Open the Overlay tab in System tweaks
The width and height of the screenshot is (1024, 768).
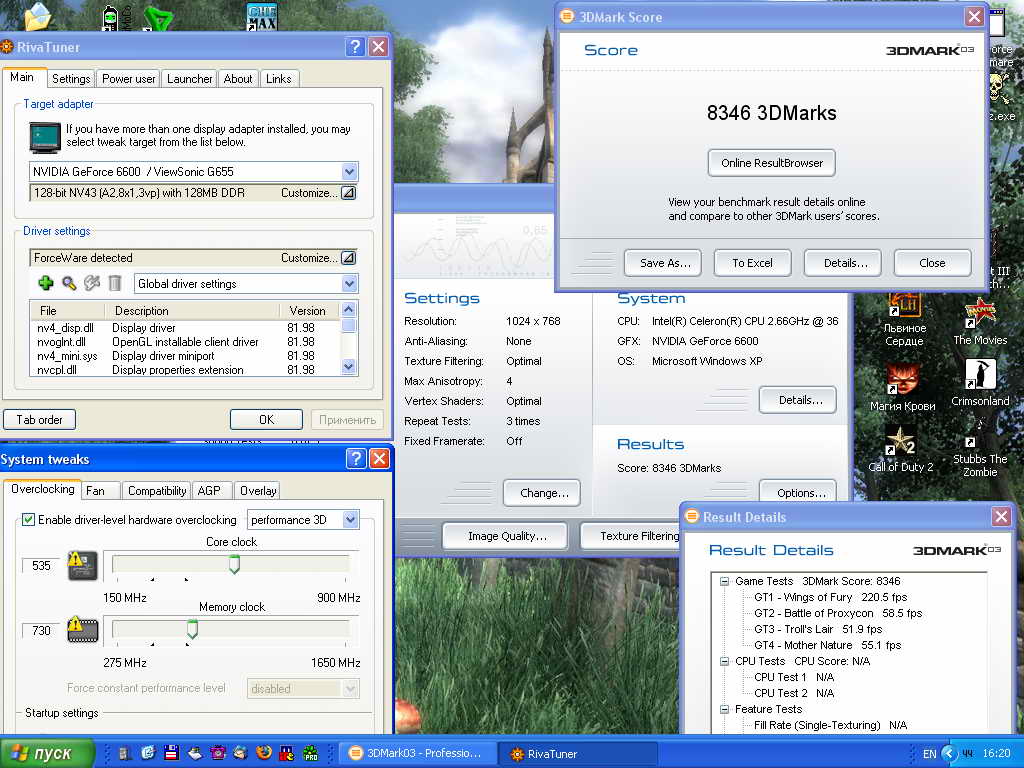coord(258,490)
